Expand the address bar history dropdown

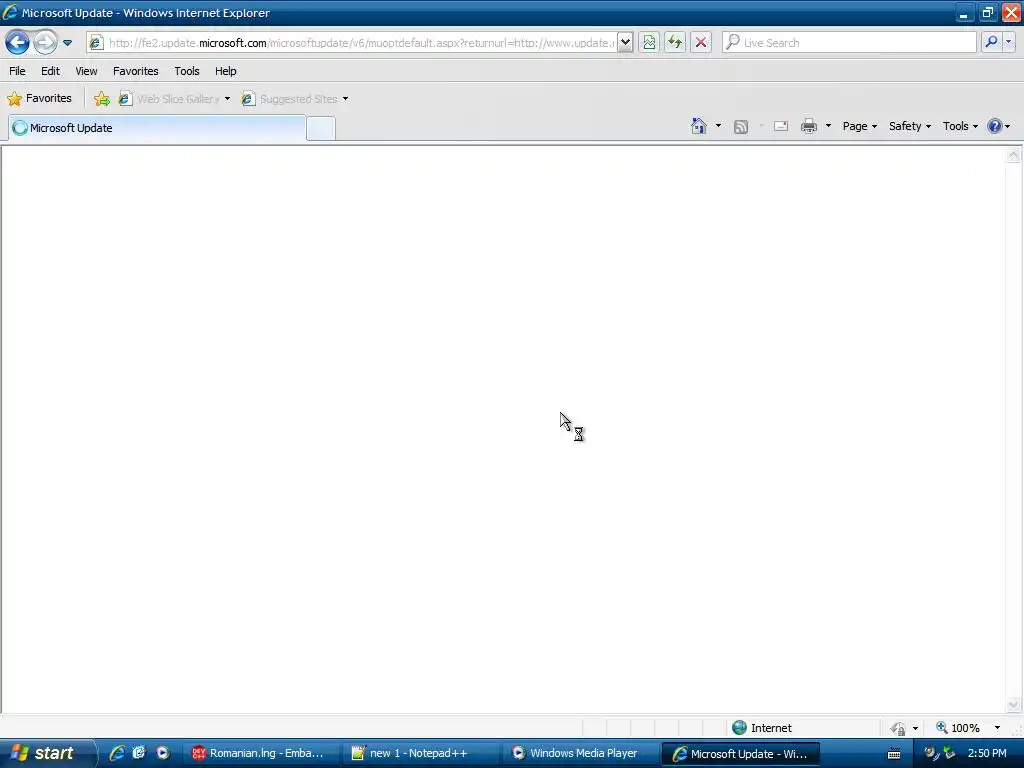625,43
